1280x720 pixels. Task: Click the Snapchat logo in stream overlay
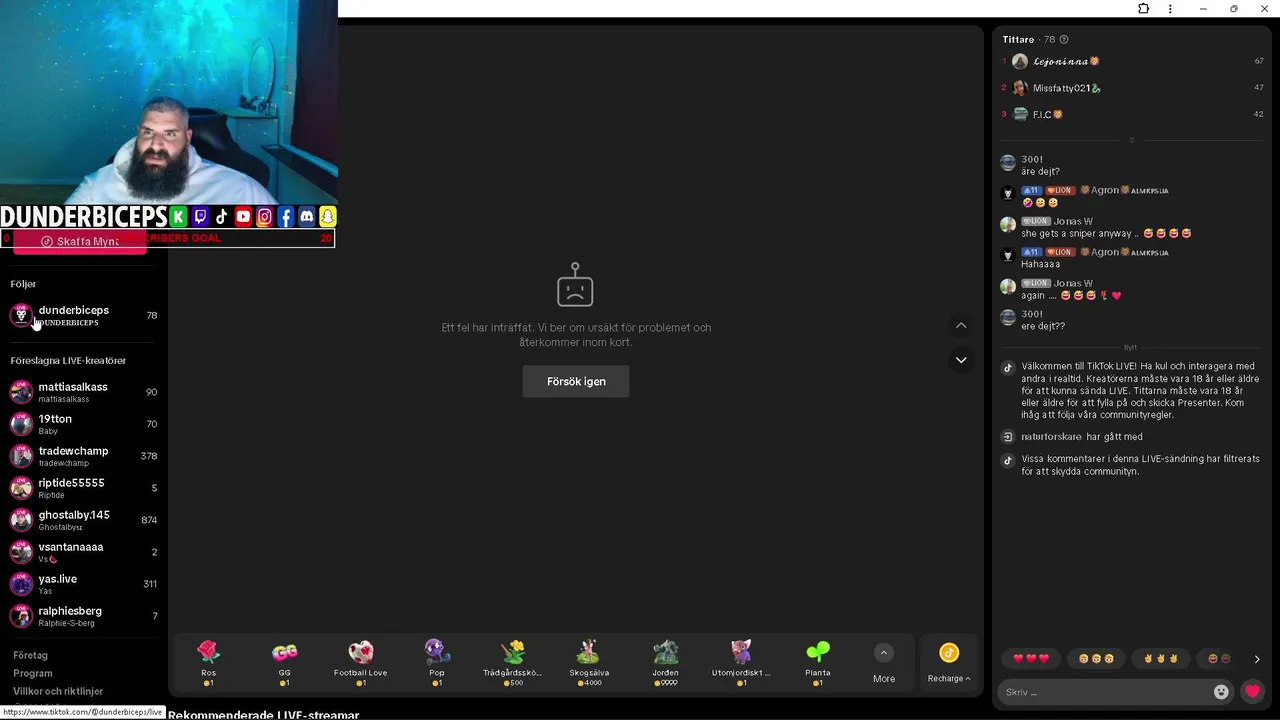pyautogui.click(x=328, y=217)
